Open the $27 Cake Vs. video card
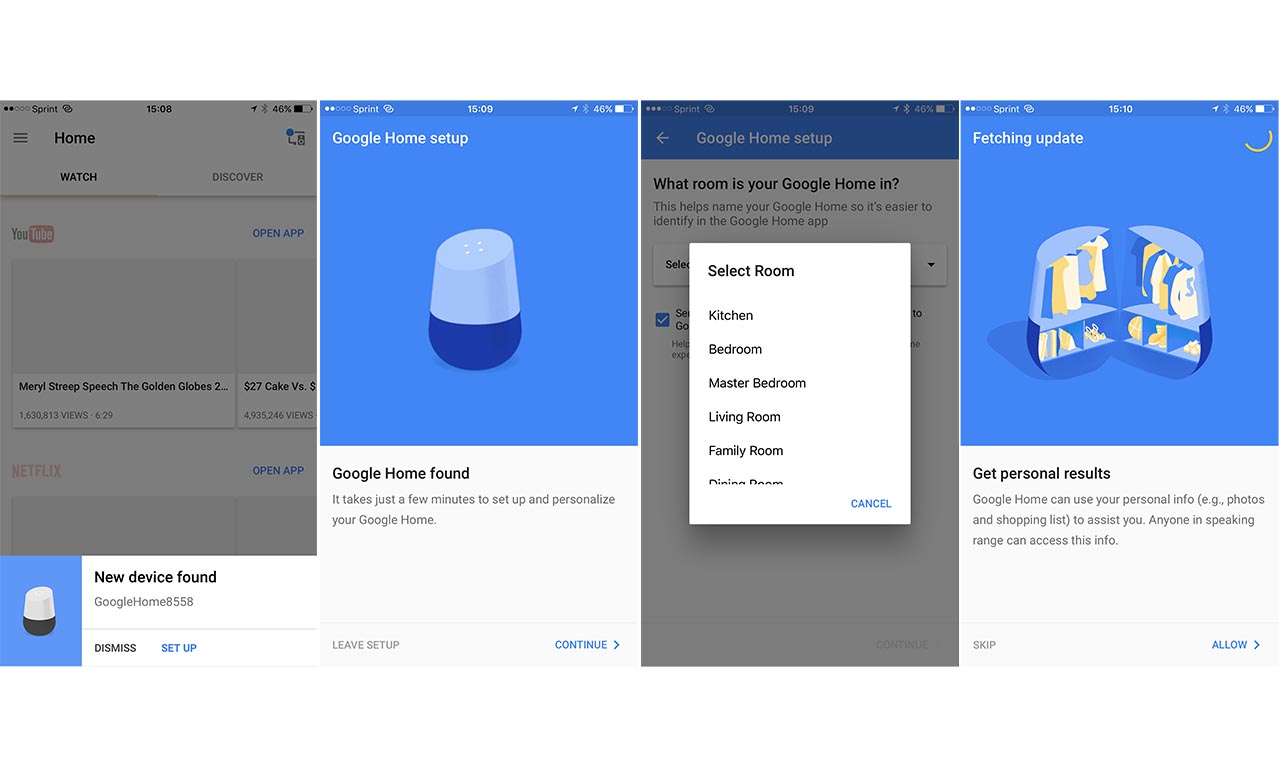This screenshot has height=768, width=1279. pos(277,344)
